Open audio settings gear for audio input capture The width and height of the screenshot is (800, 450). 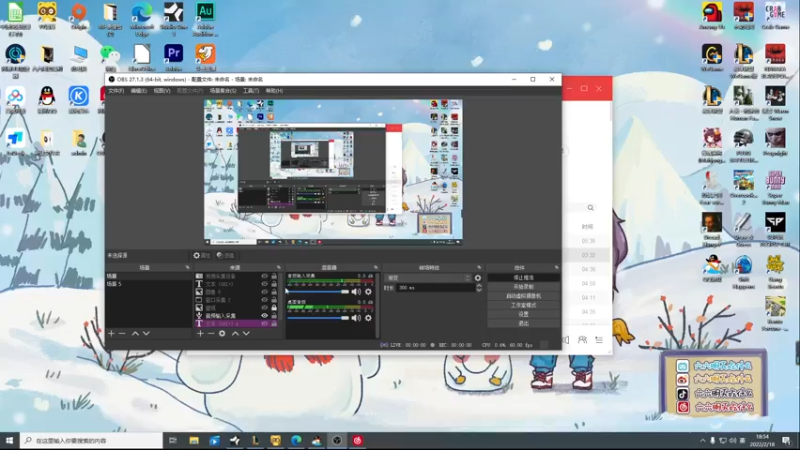tap(368, 292)
